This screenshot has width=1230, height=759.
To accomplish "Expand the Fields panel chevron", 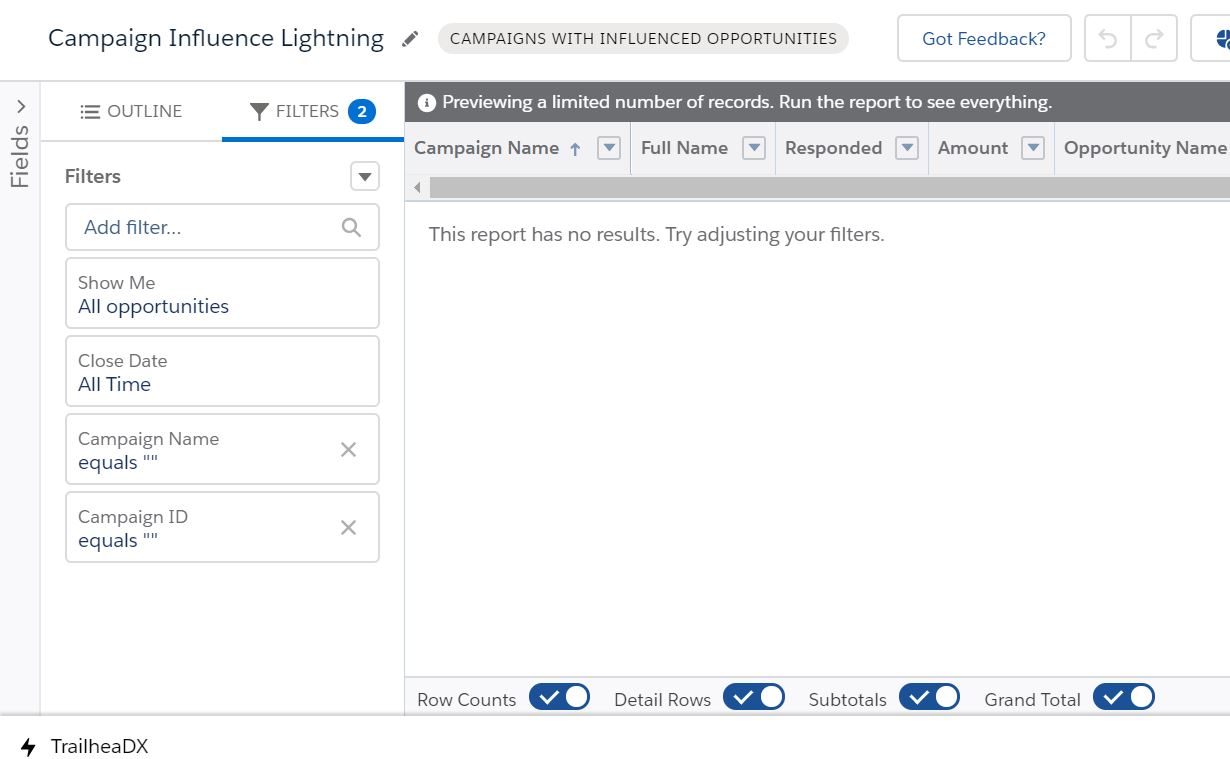I will coord(20,106).
